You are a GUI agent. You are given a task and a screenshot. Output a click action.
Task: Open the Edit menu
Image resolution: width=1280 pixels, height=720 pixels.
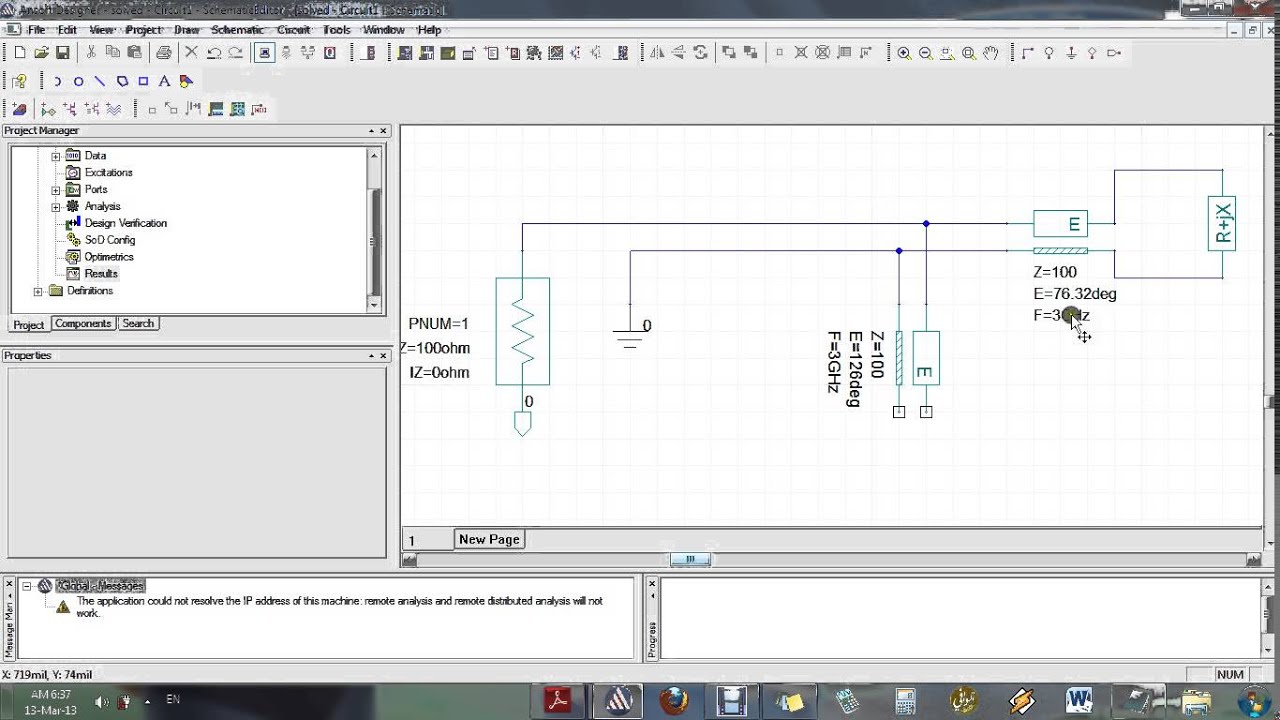67,30
